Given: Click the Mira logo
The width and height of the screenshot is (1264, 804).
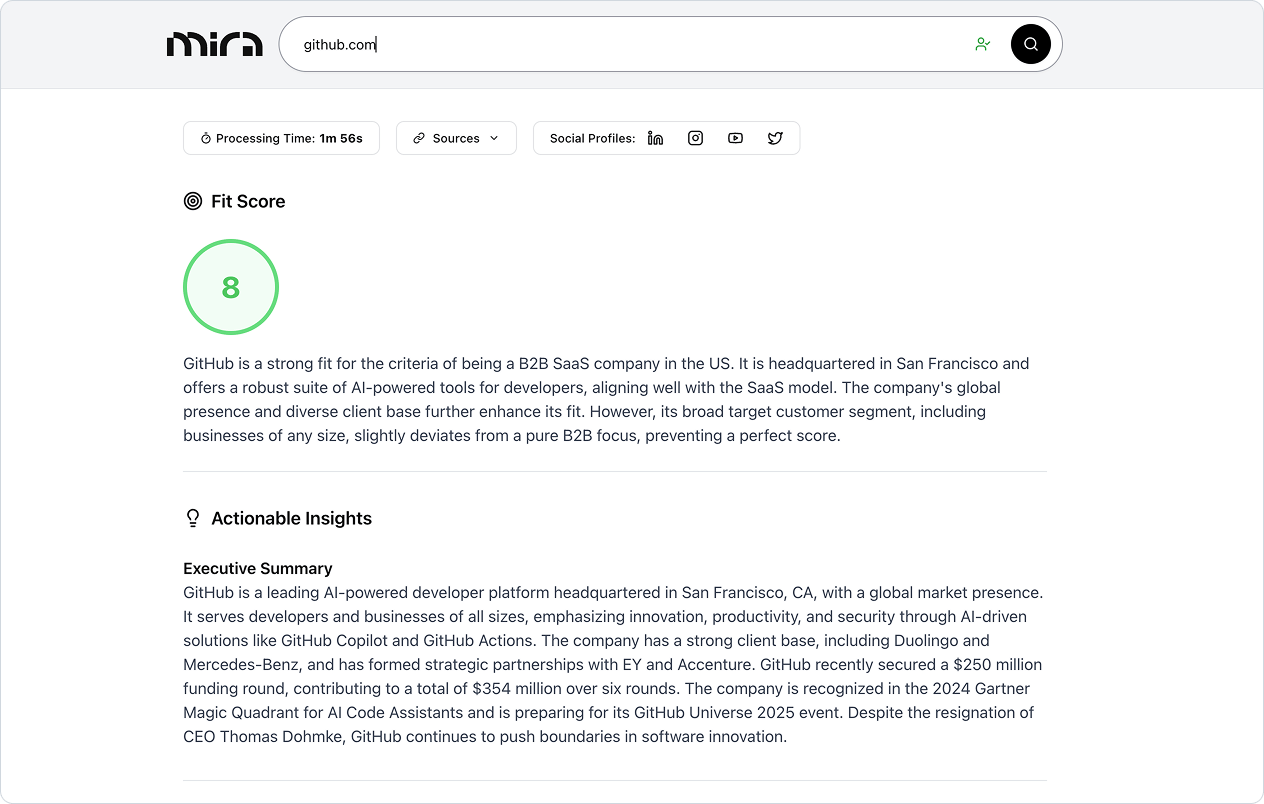Looking at the screenshot, I should coord(215,44).
